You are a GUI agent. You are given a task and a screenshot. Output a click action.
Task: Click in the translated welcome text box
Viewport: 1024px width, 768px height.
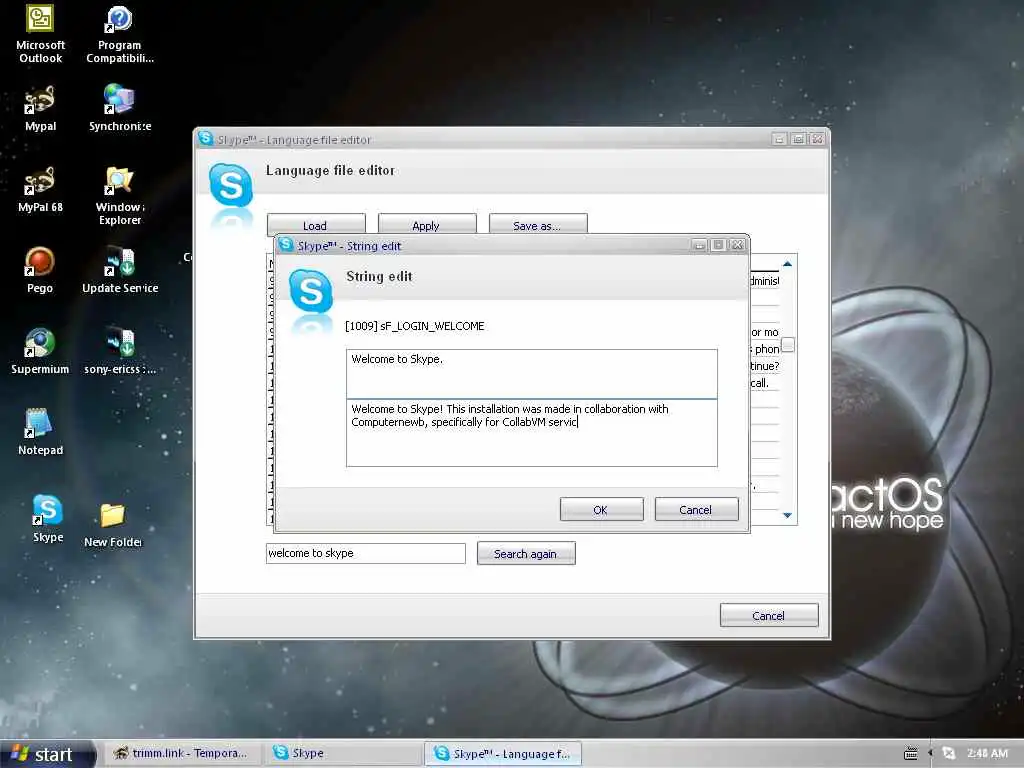pyautogui.click(x=532, y=432)
